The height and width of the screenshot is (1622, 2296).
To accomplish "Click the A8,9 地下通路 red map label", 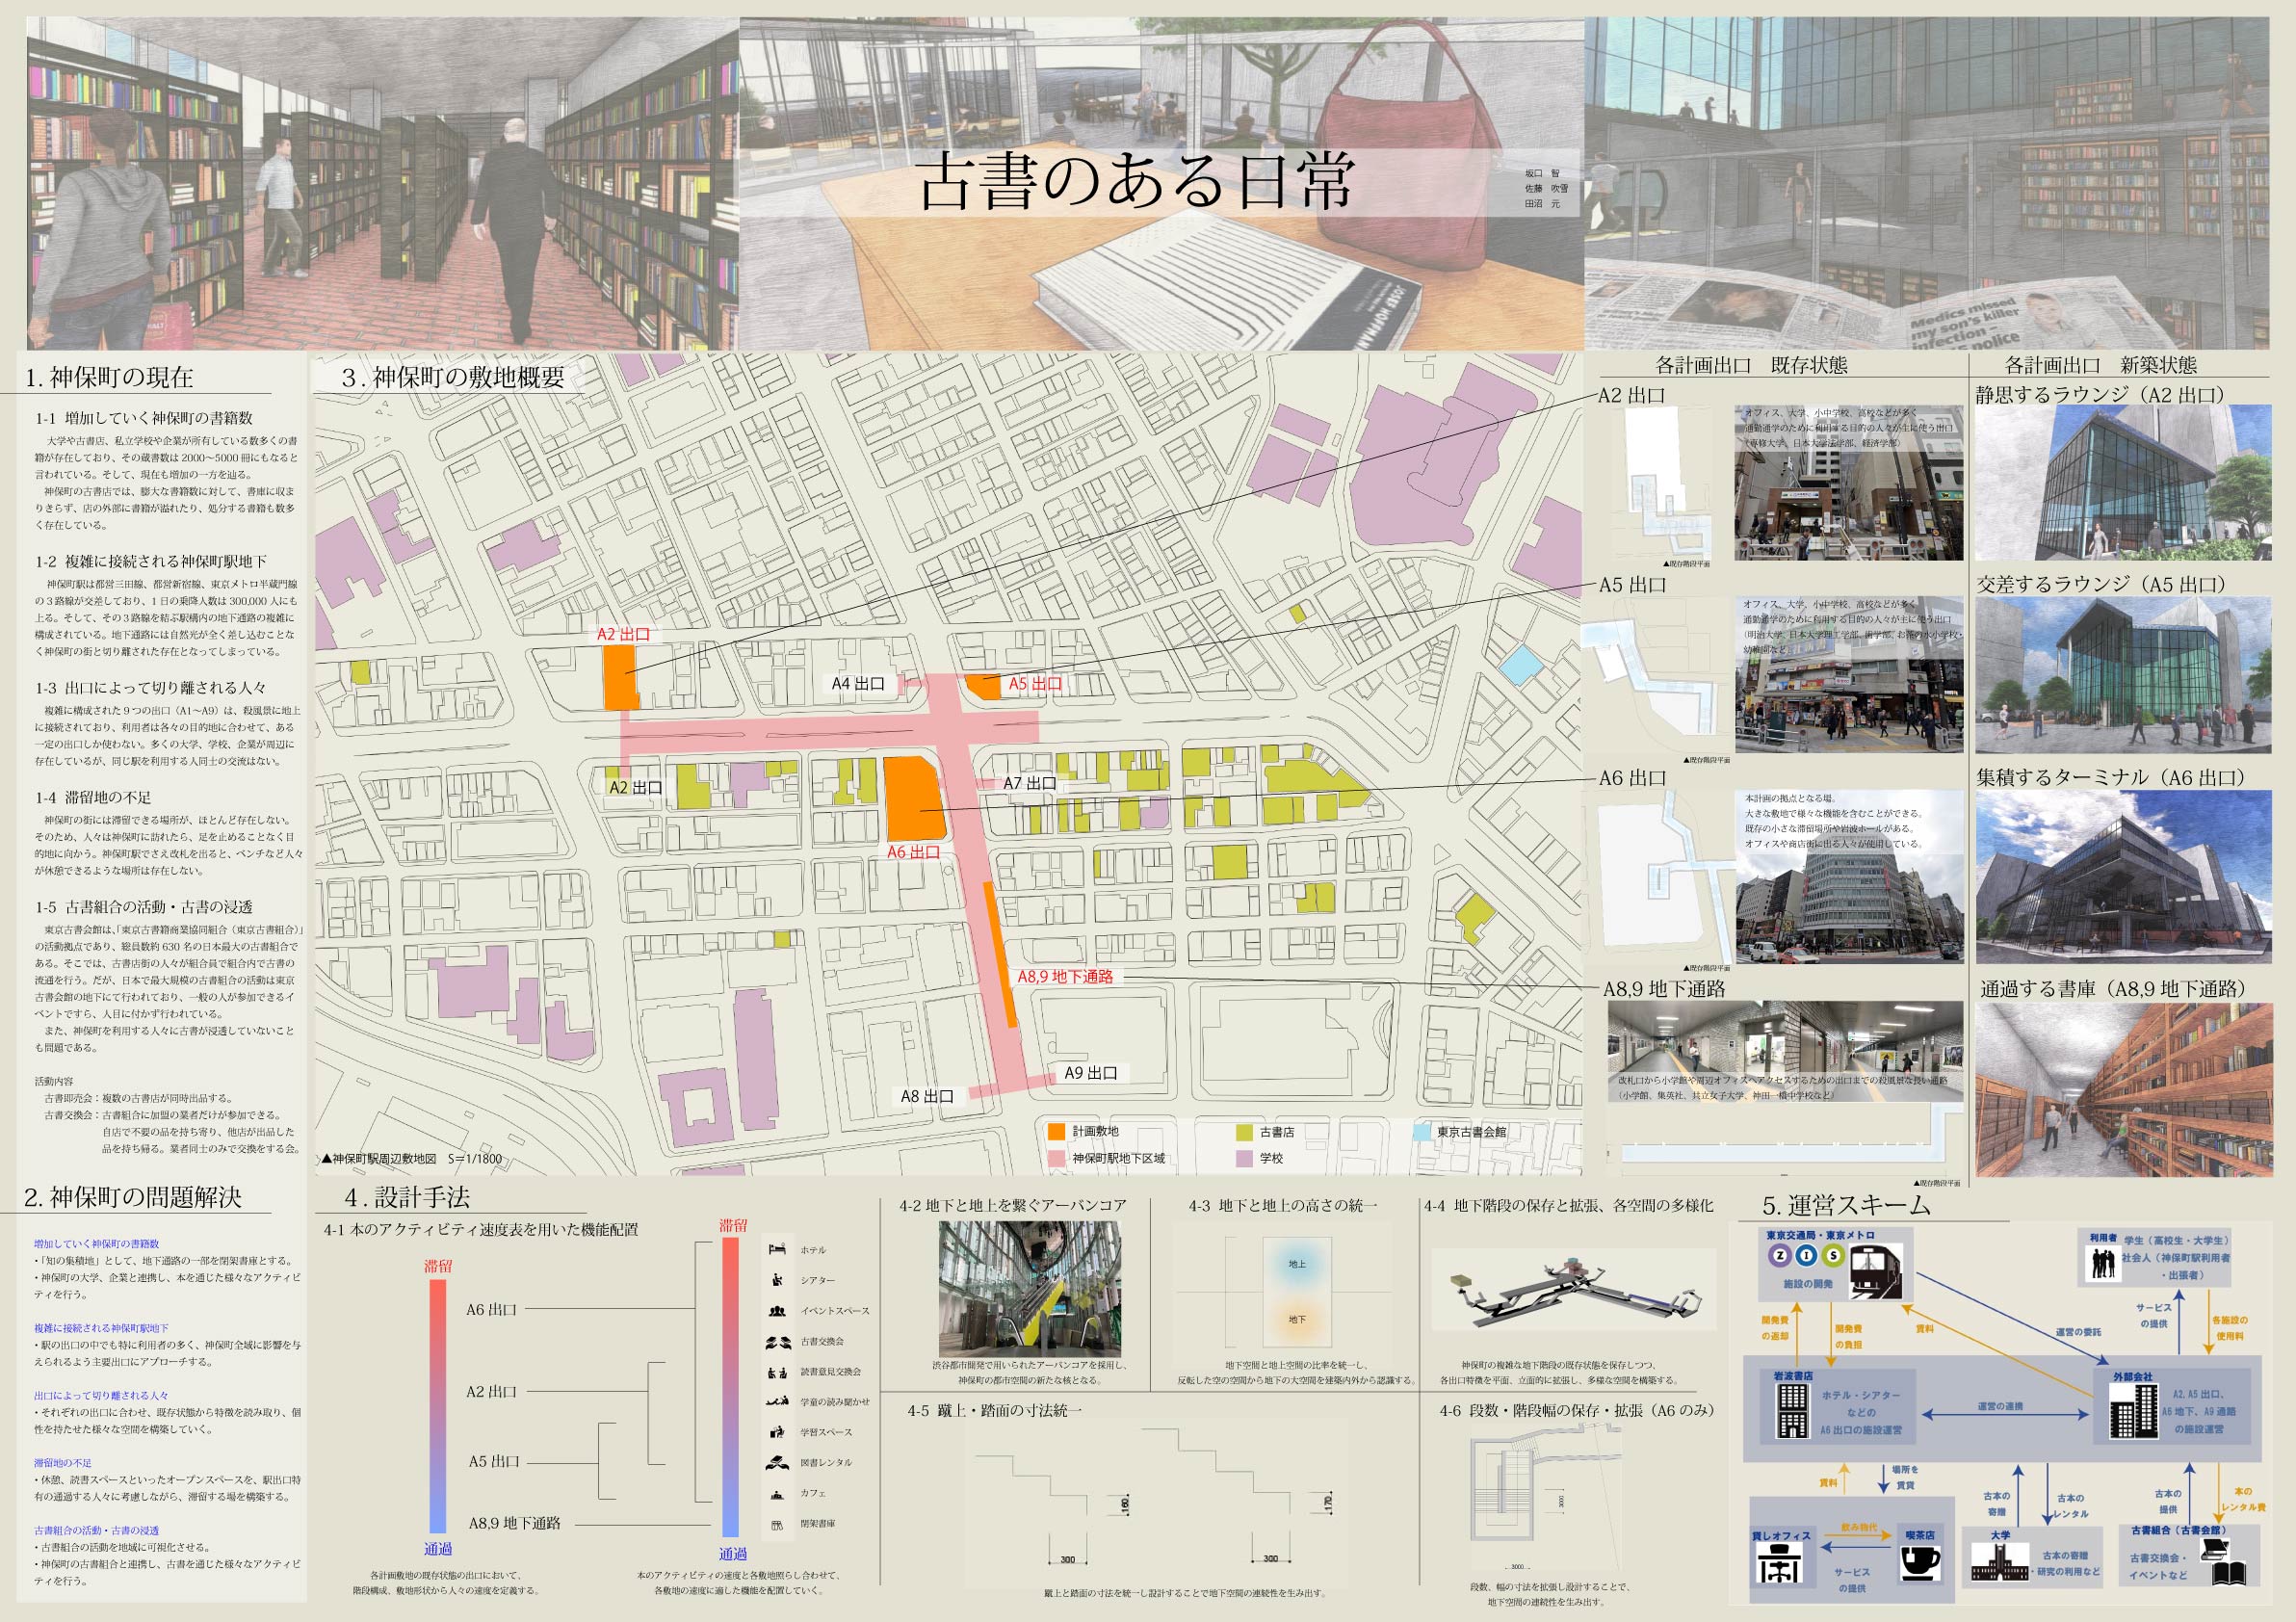I will point(1064,976).
